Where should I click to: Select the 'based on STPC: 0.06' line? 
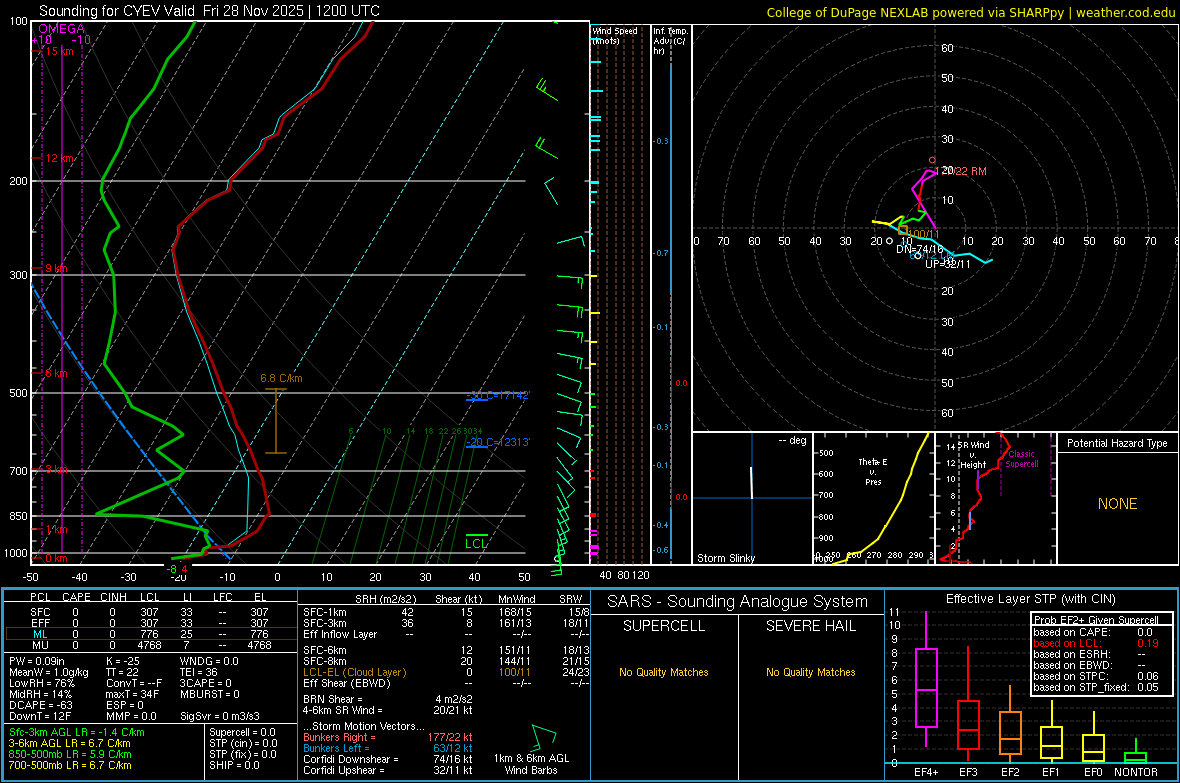click(1096, 676)
